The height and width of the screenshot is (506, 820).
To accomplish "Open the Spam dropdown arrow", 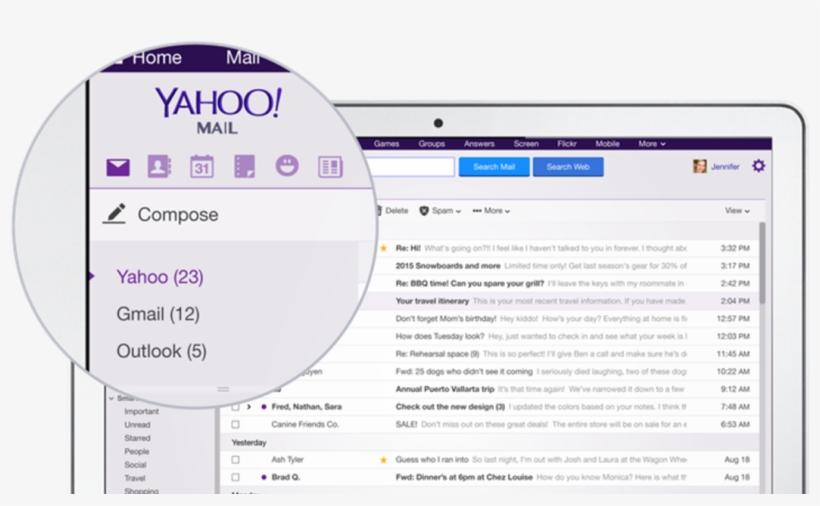I will click(x=459, y=211).
